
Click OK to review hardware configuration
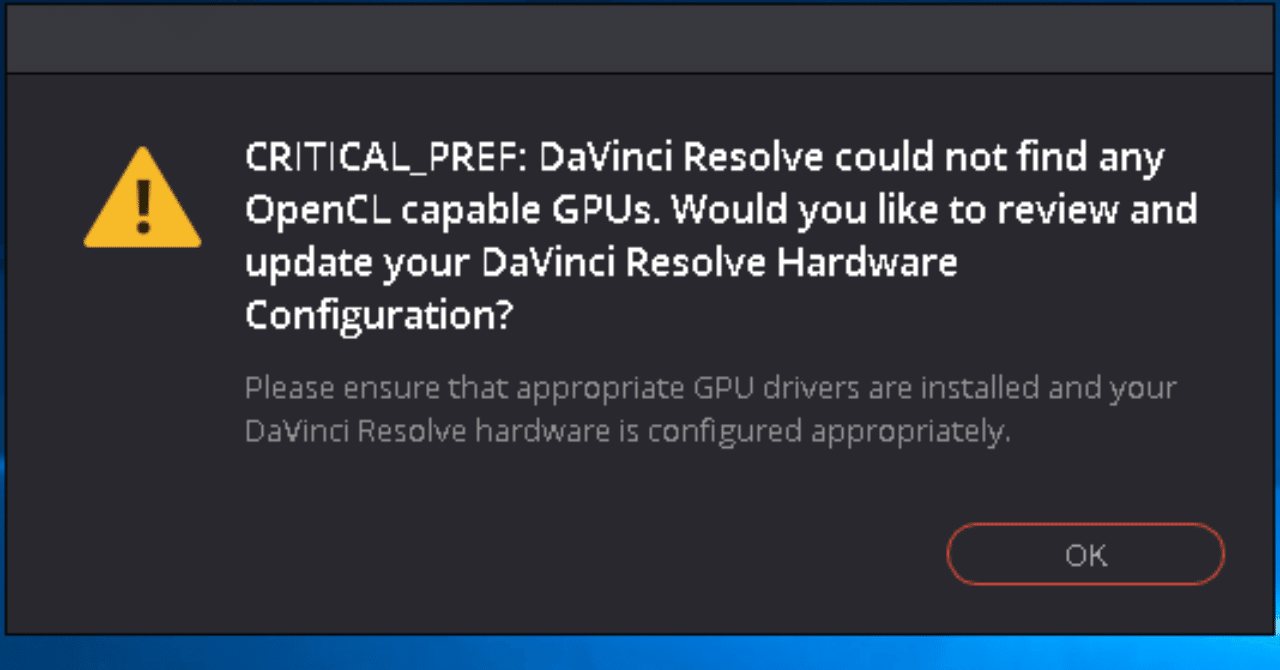[x=1086, y=554]
